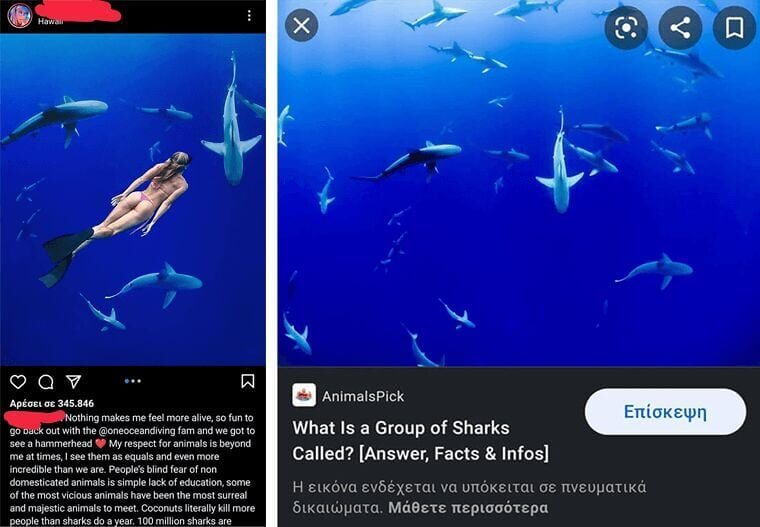Viewport: 760px width, 527px height.
Task: Open comments via the speech bubble icon
Action: click(46, 382)
